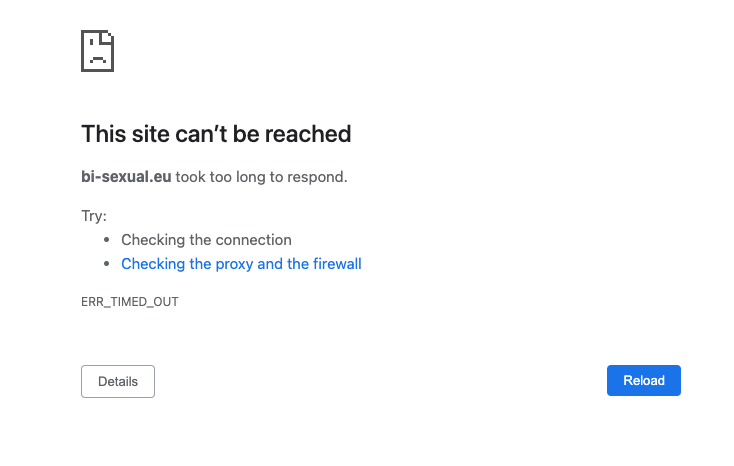Click the bullet before "Checking the connection"

[x=107, y=241]
